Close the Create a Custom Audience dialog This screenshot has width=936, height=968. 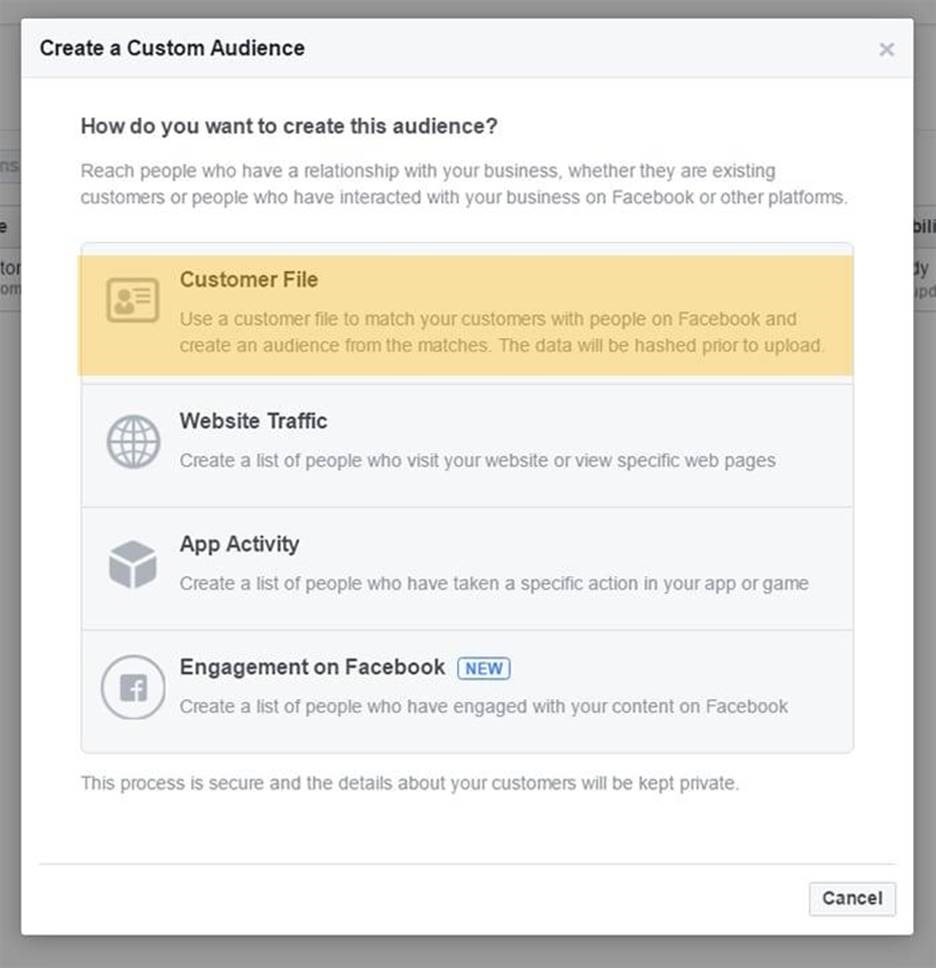[886, 49]
